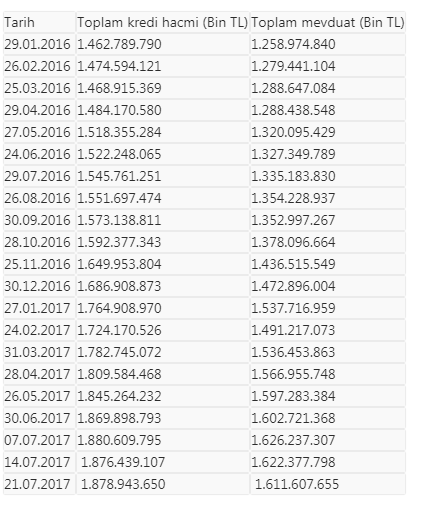Click the date cell 26.02.2016
This screenshot has height=509, width=422.
tap(39, 66)
